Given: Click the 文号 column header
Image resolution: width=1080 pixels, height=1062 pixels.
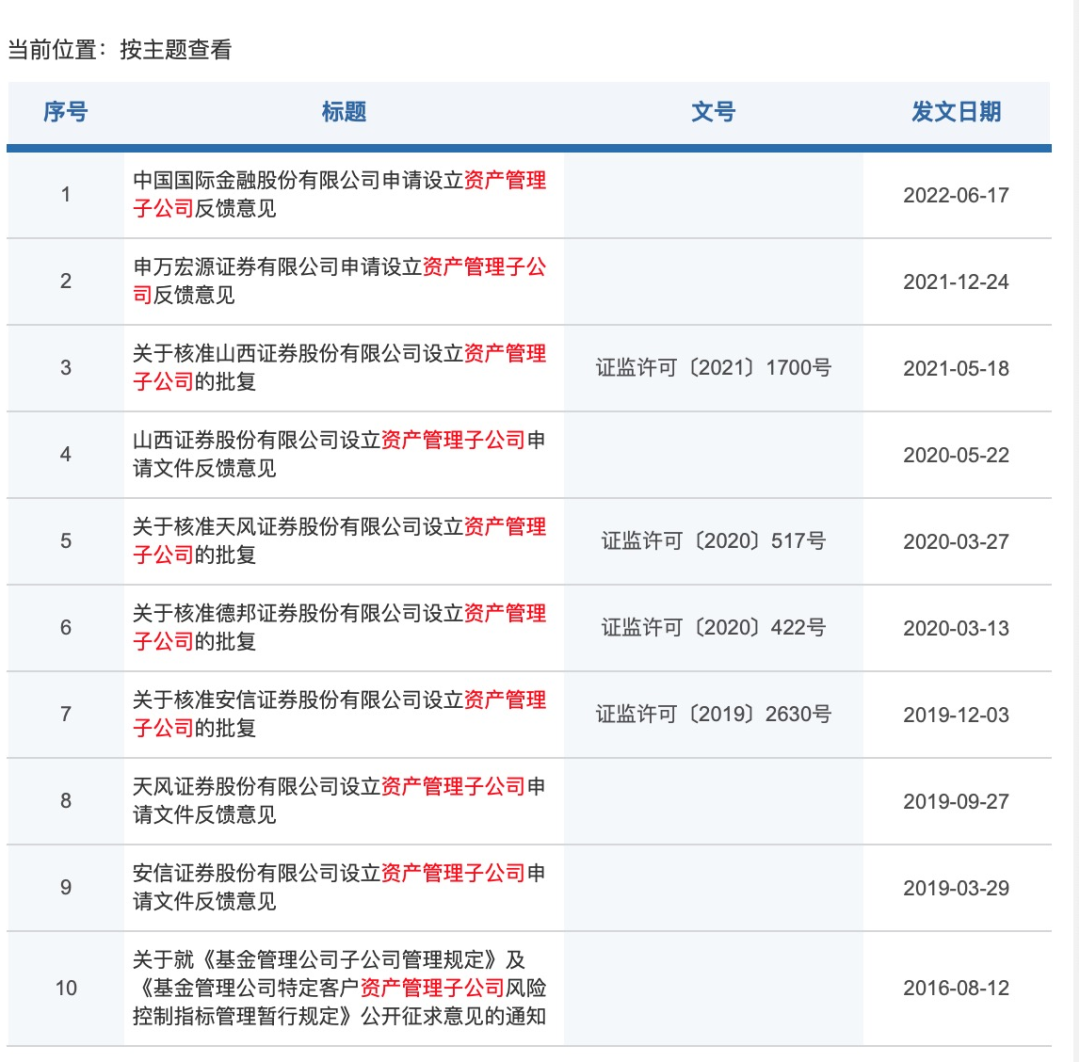Looking at the screenshot, I should (x=714, y=112).
